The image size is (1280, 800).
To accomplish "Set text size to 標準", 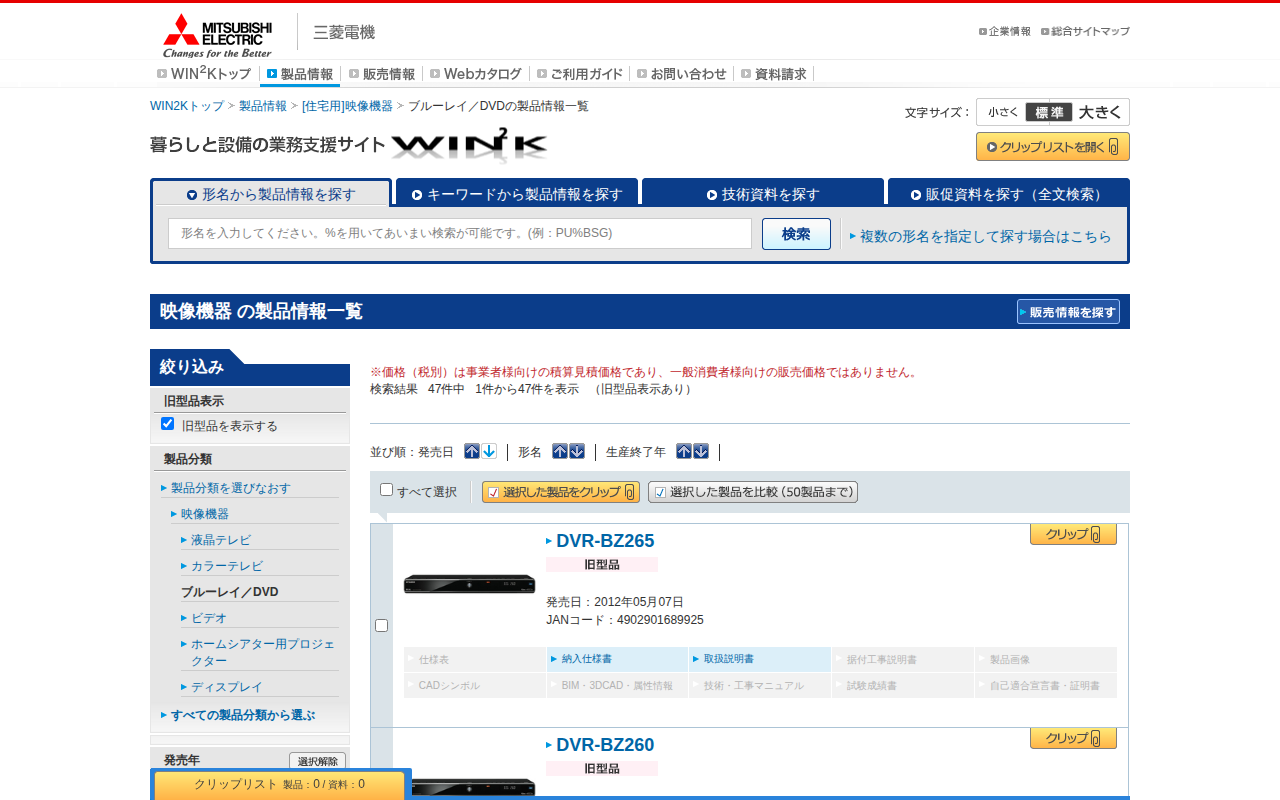I will 1049,112.
